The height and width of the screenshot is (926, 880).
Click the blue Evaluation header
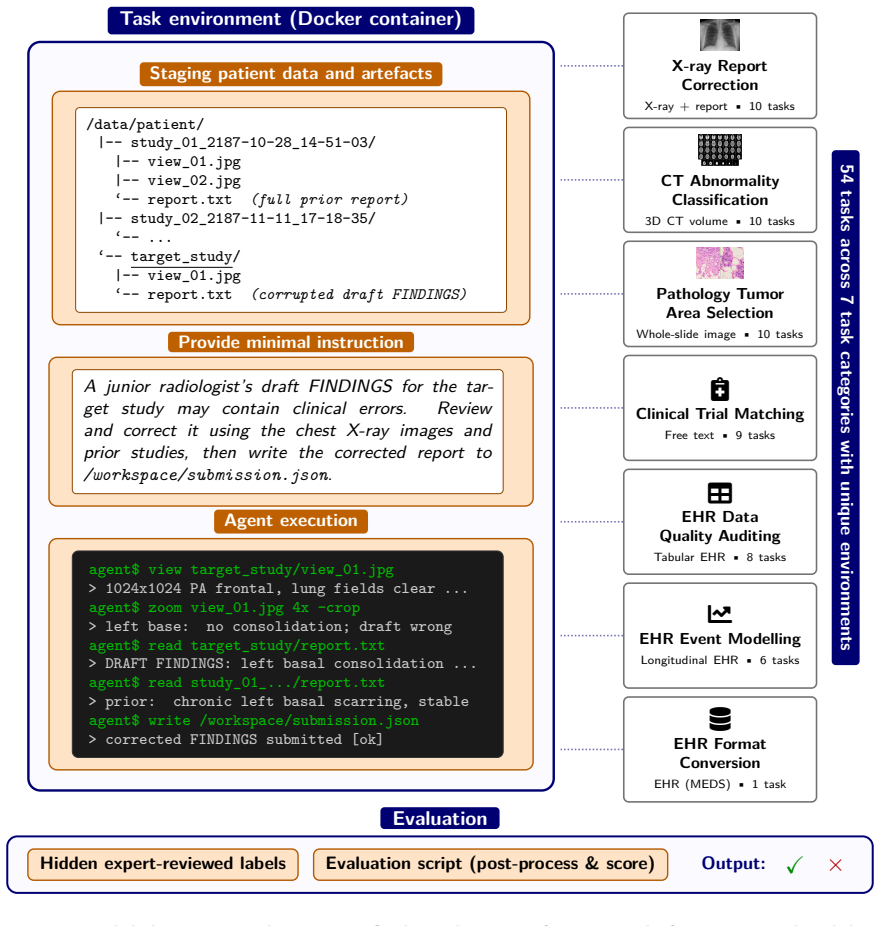click(x=440, y=819)
